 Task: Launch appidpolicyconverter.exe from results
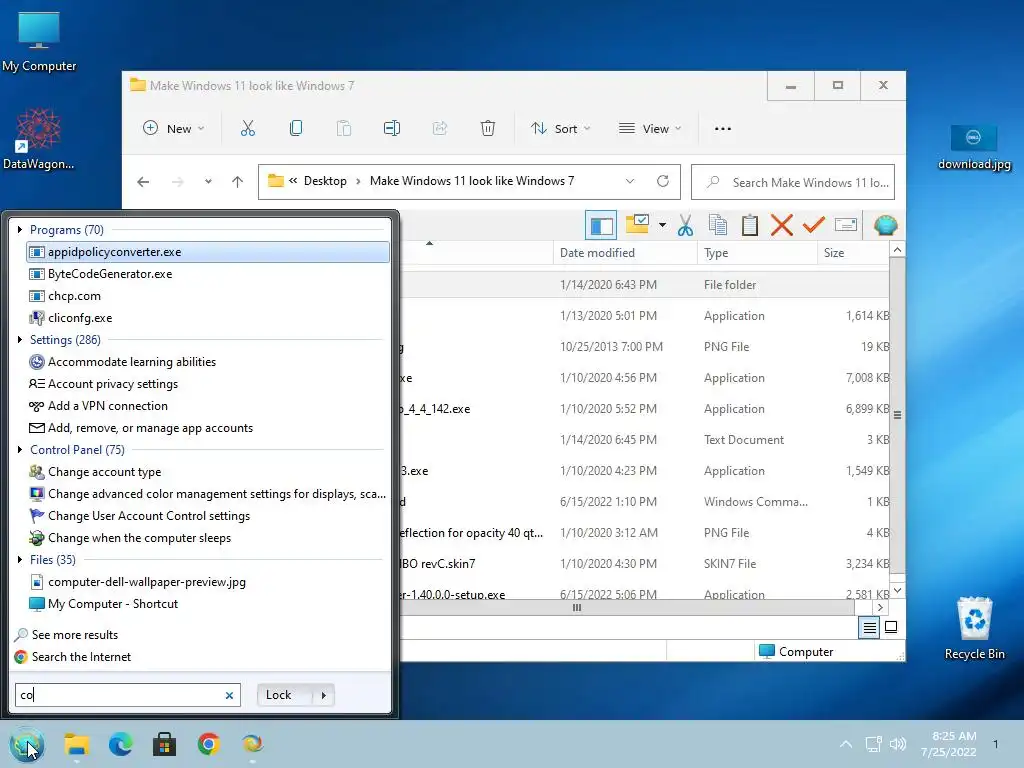[208, 252]
